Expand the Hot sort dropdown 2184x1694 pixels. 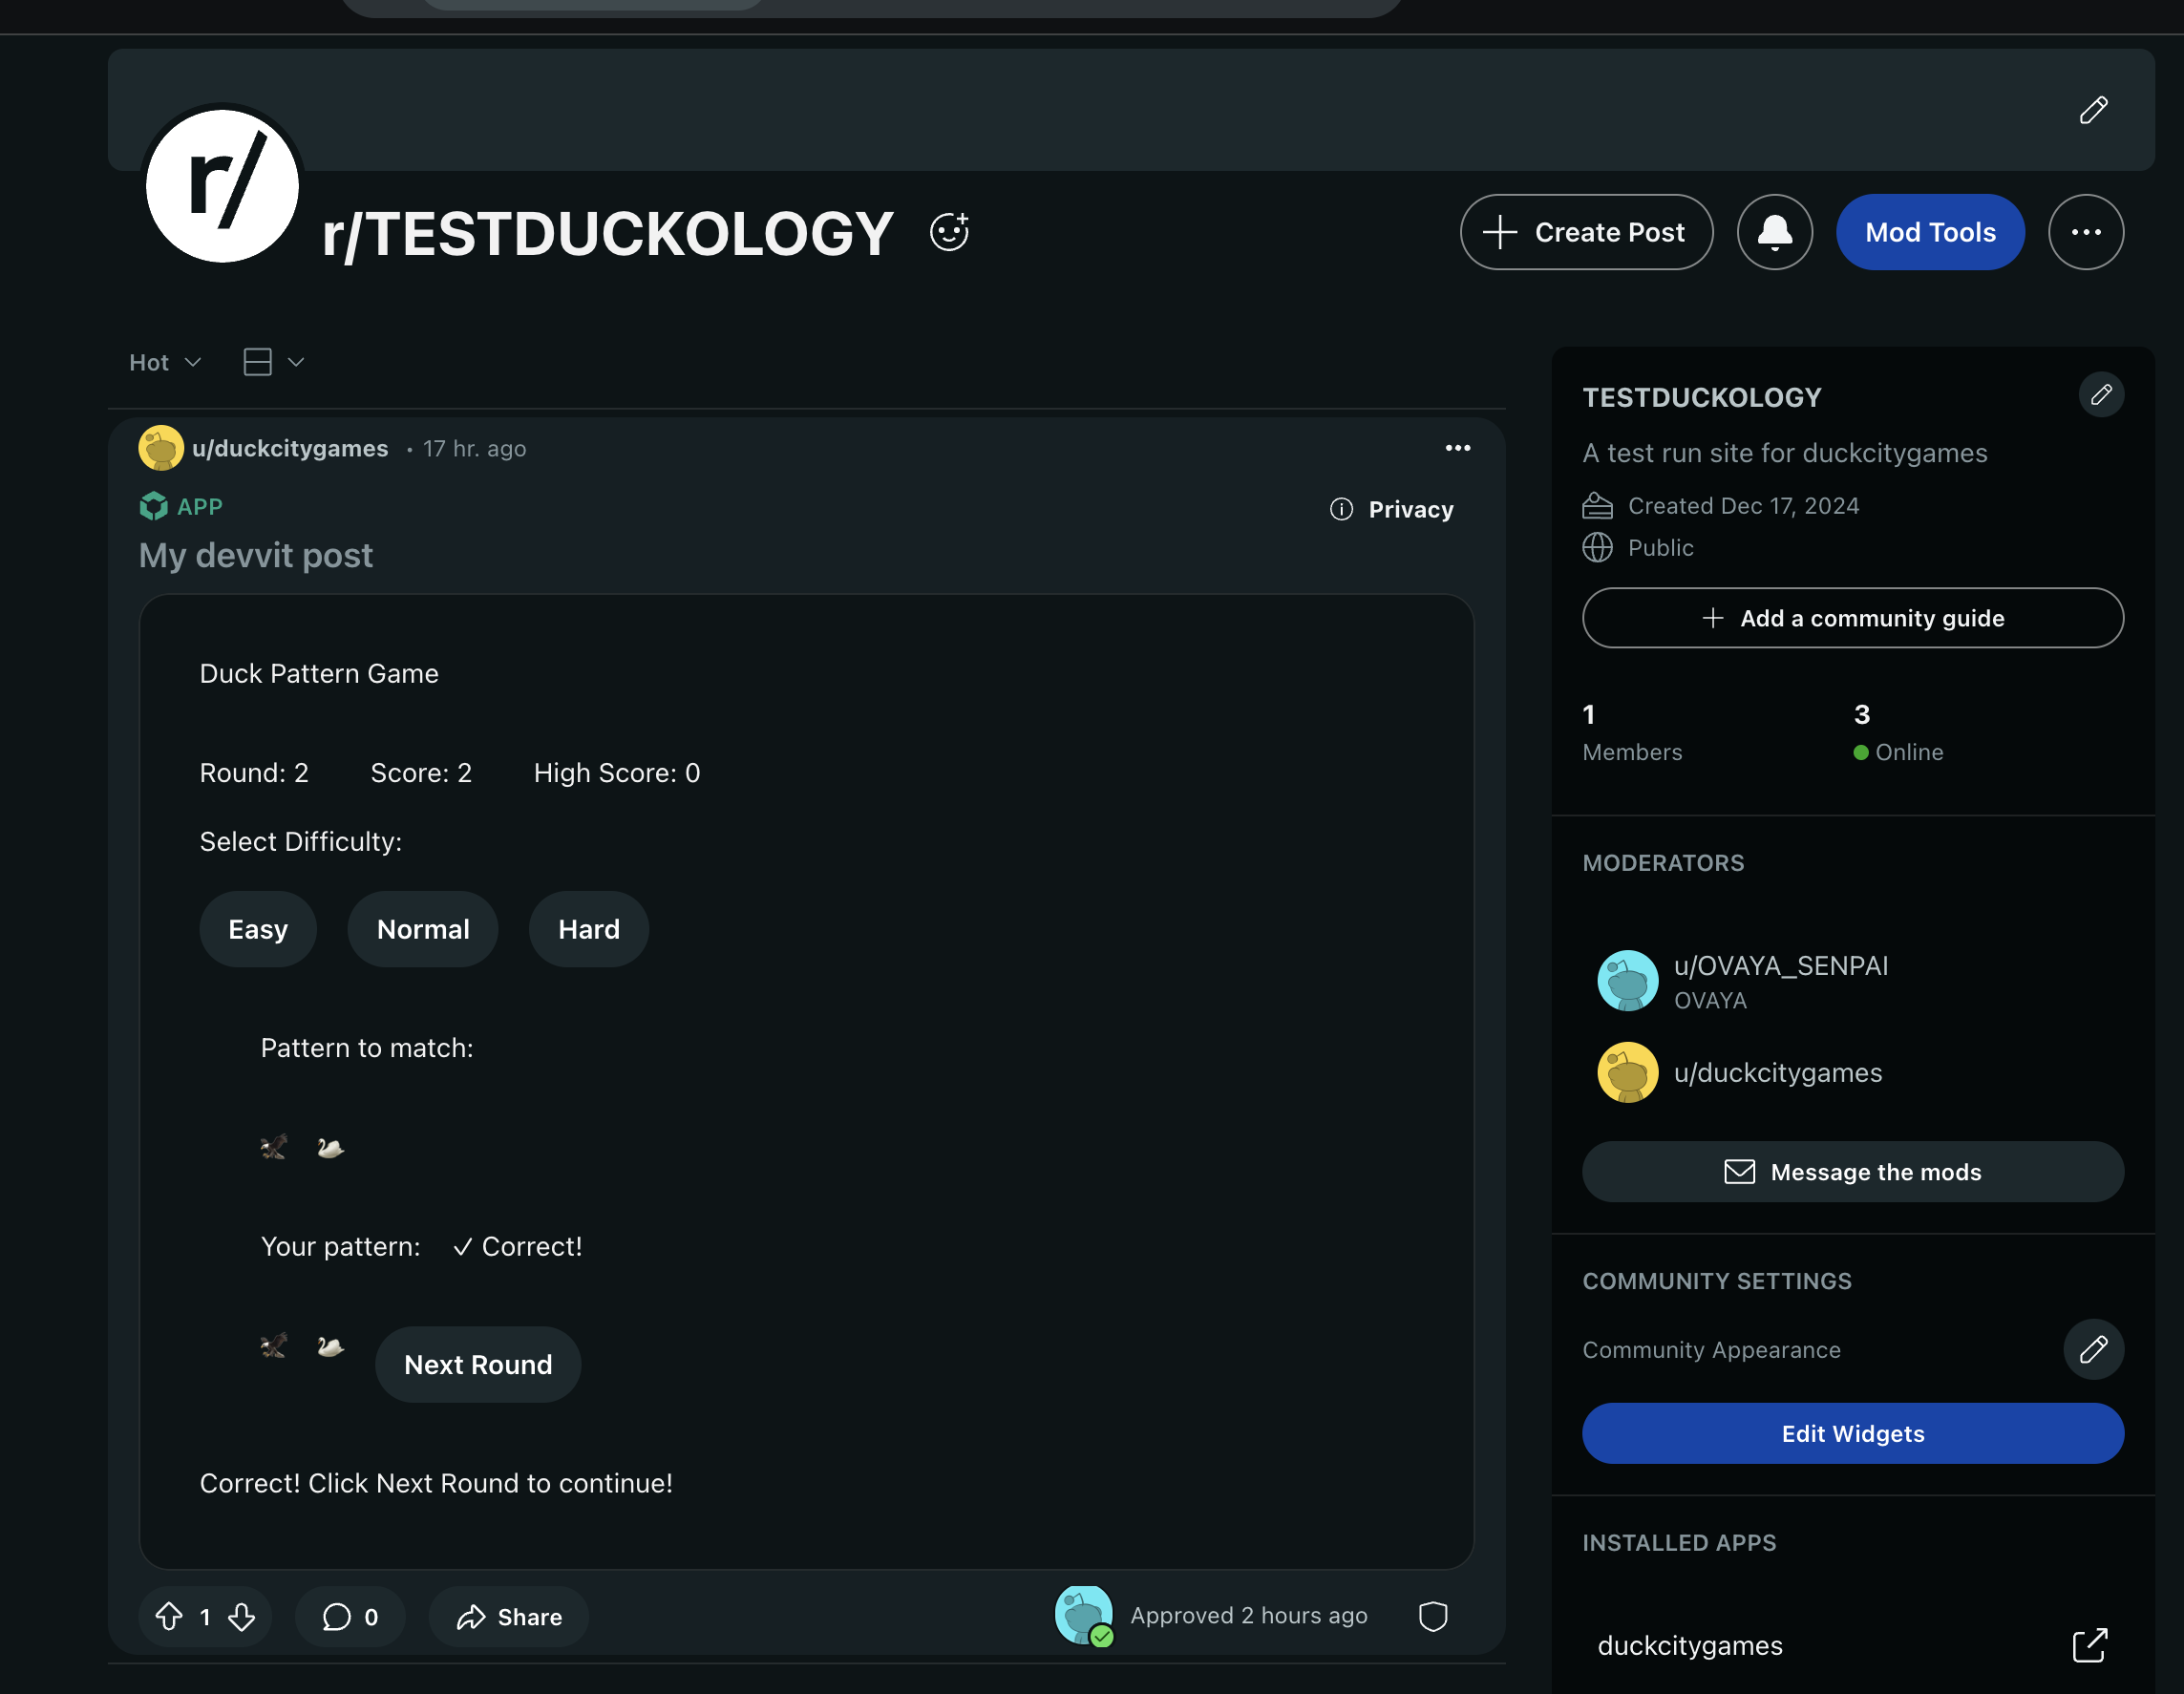165,362
